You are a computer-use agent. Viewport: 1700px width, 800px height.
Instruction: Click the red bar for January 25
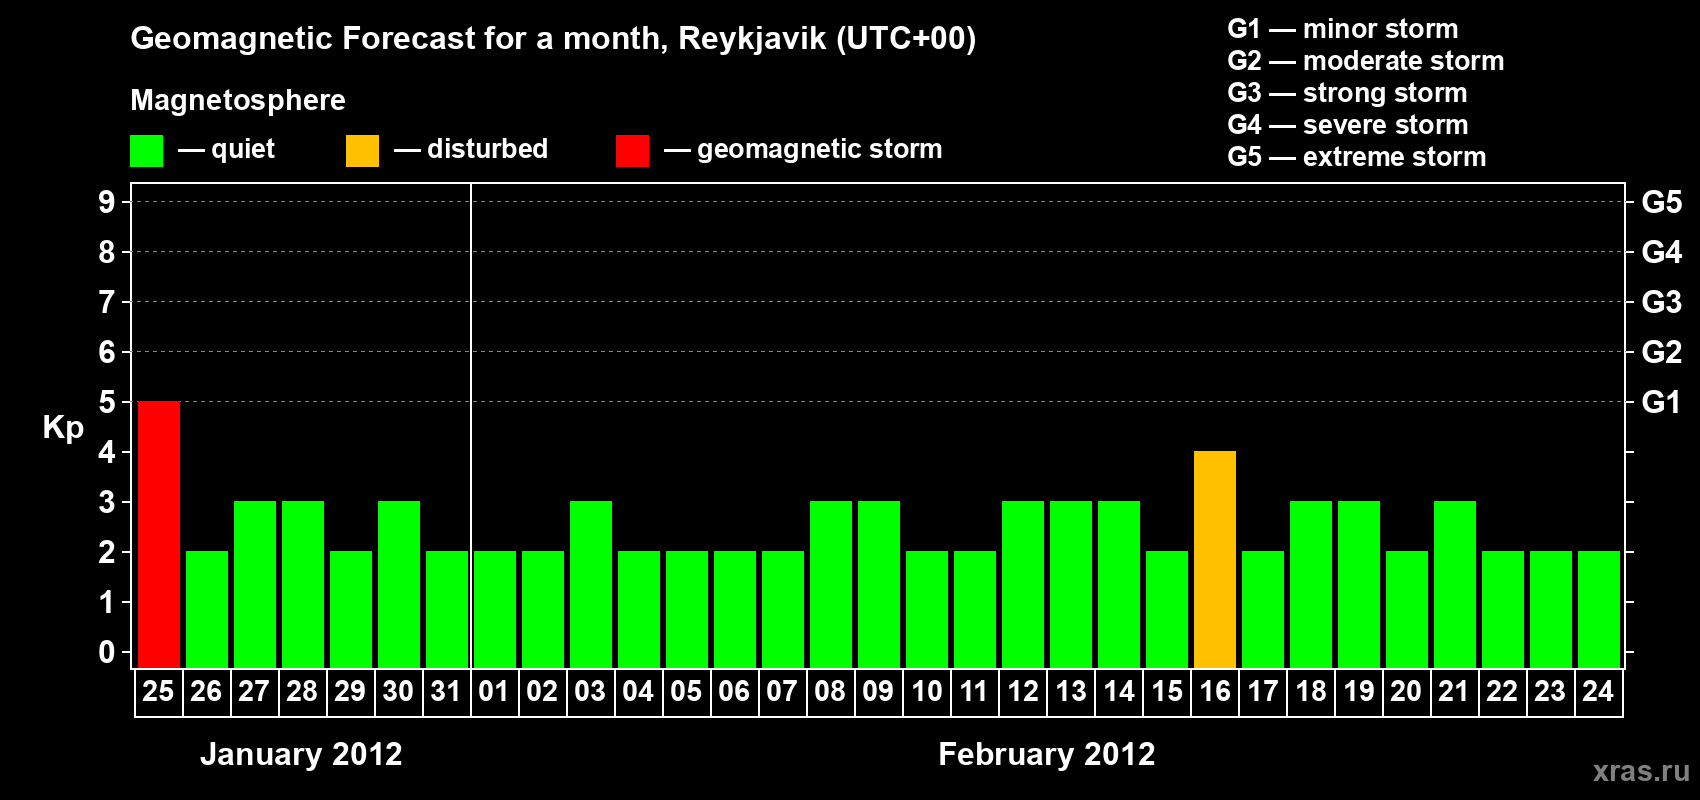tap(159, 534)
